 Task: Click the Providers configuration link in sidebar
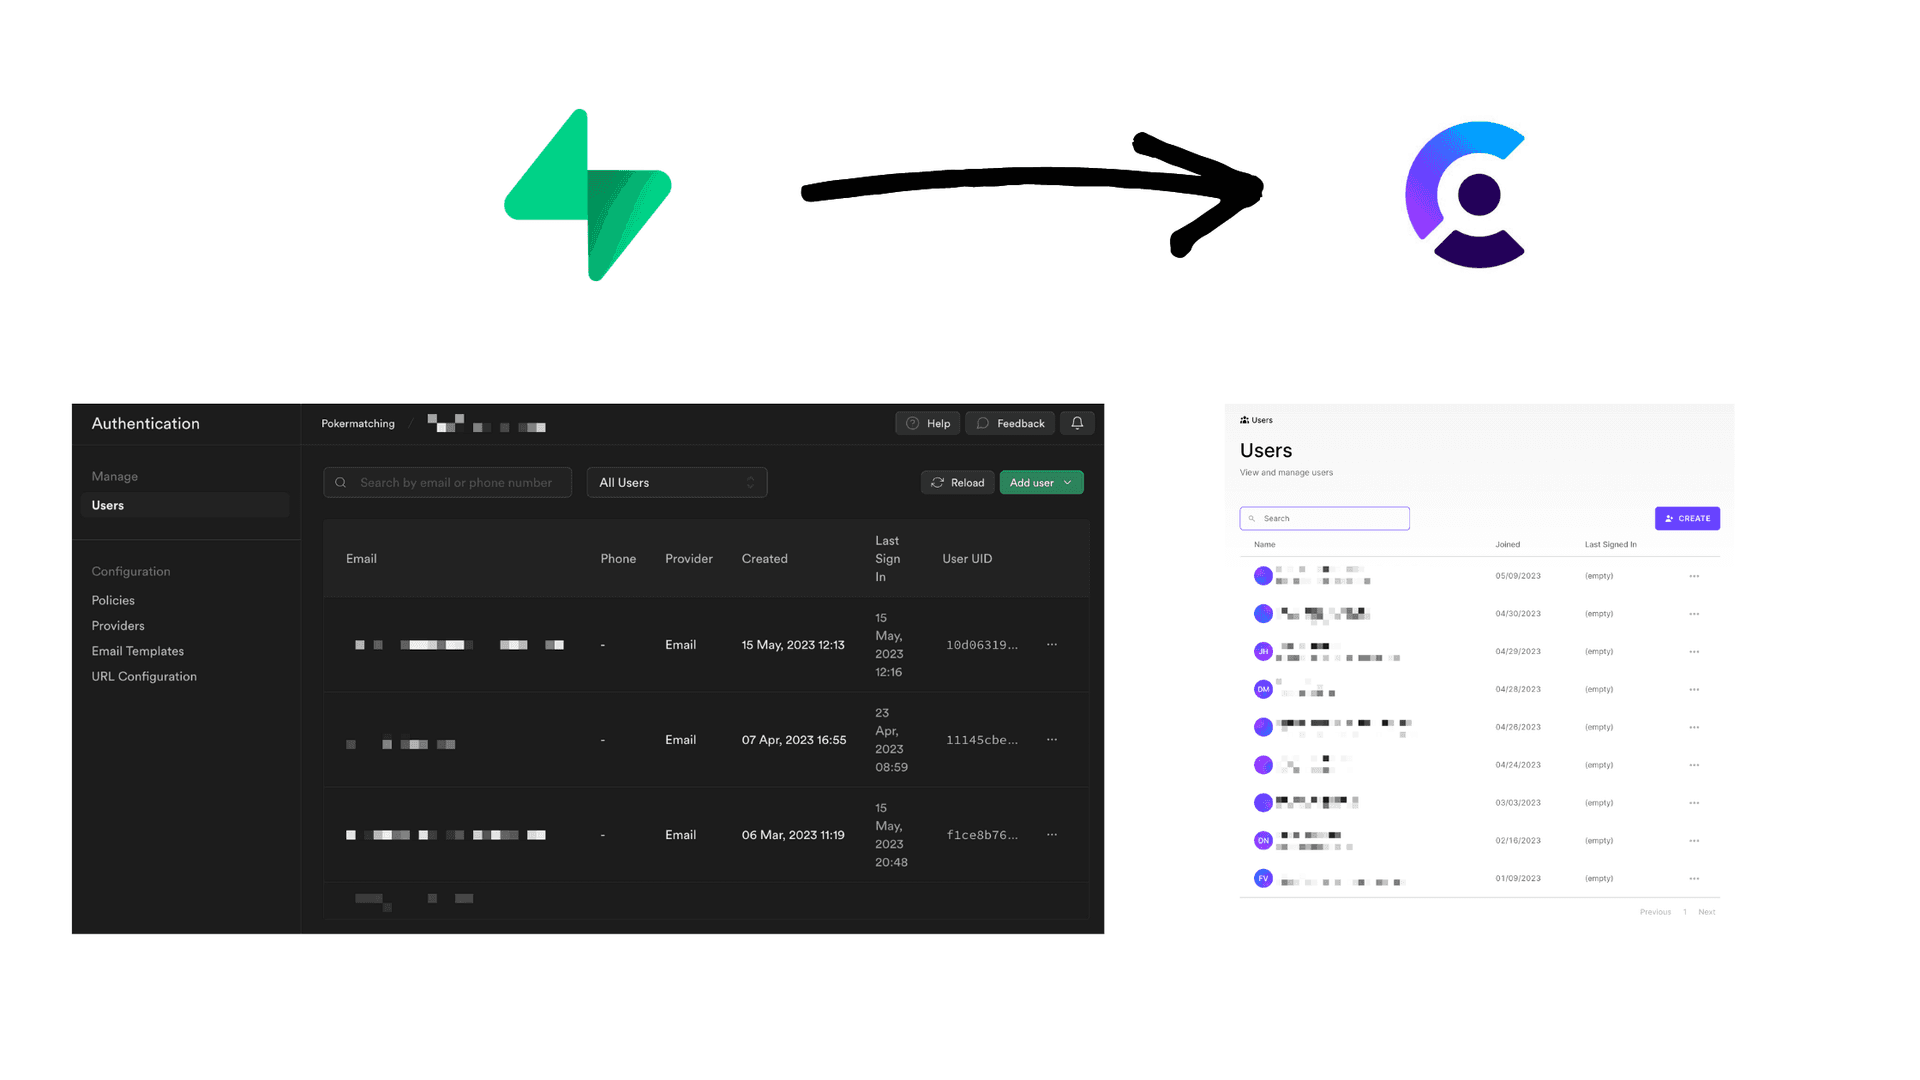[117, 625]
